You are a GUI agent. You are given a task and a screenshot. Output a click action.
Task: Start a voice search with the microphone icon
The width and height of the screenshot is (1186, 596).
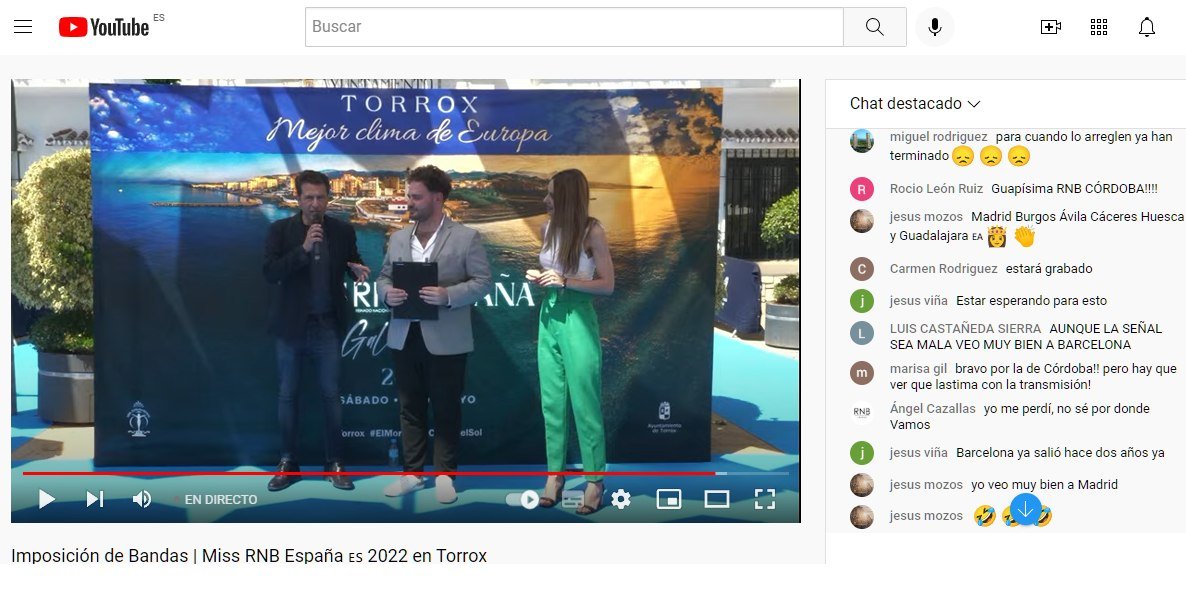(x=934, y=26)
